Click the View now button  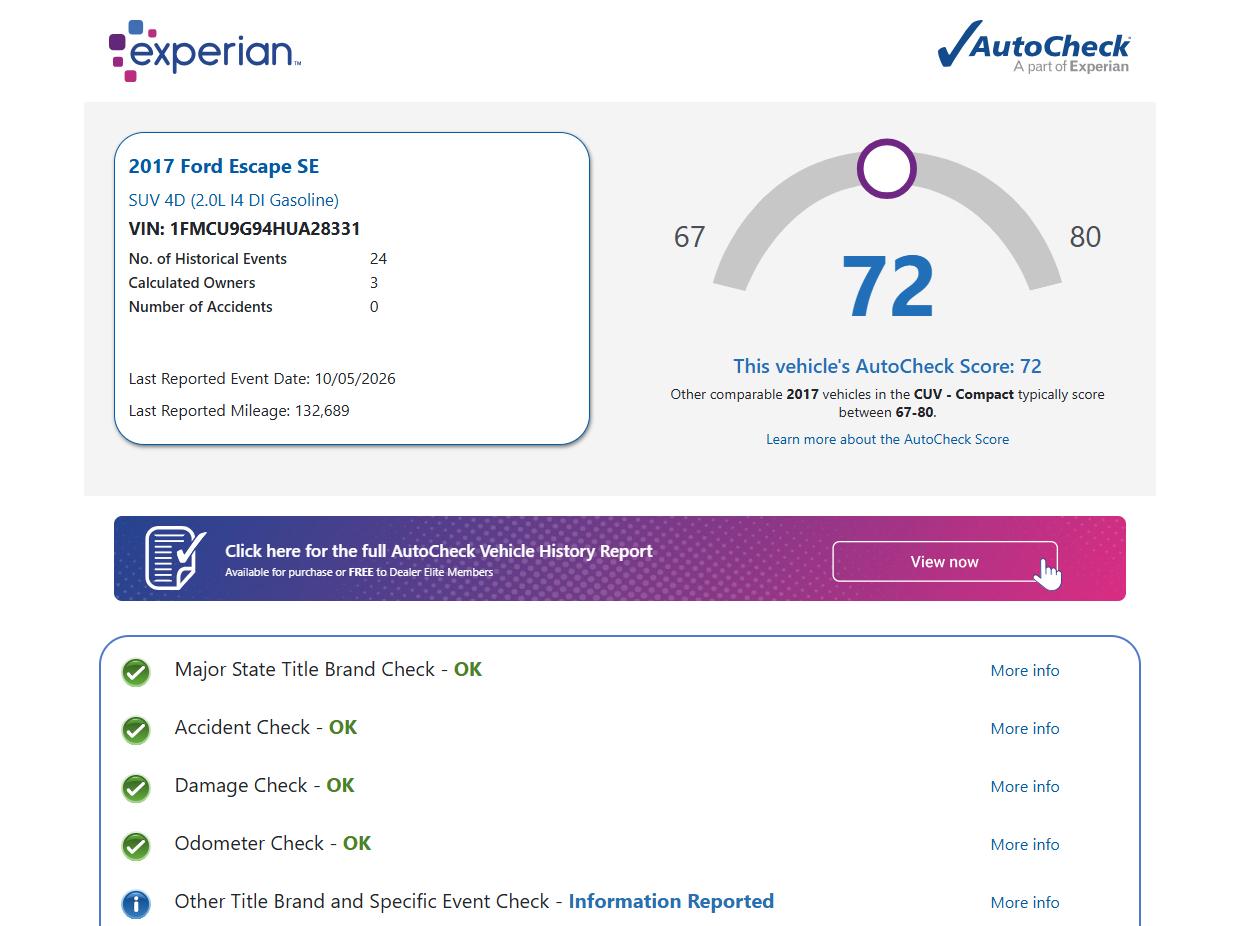pyautogui.click(x=945, y=562)
